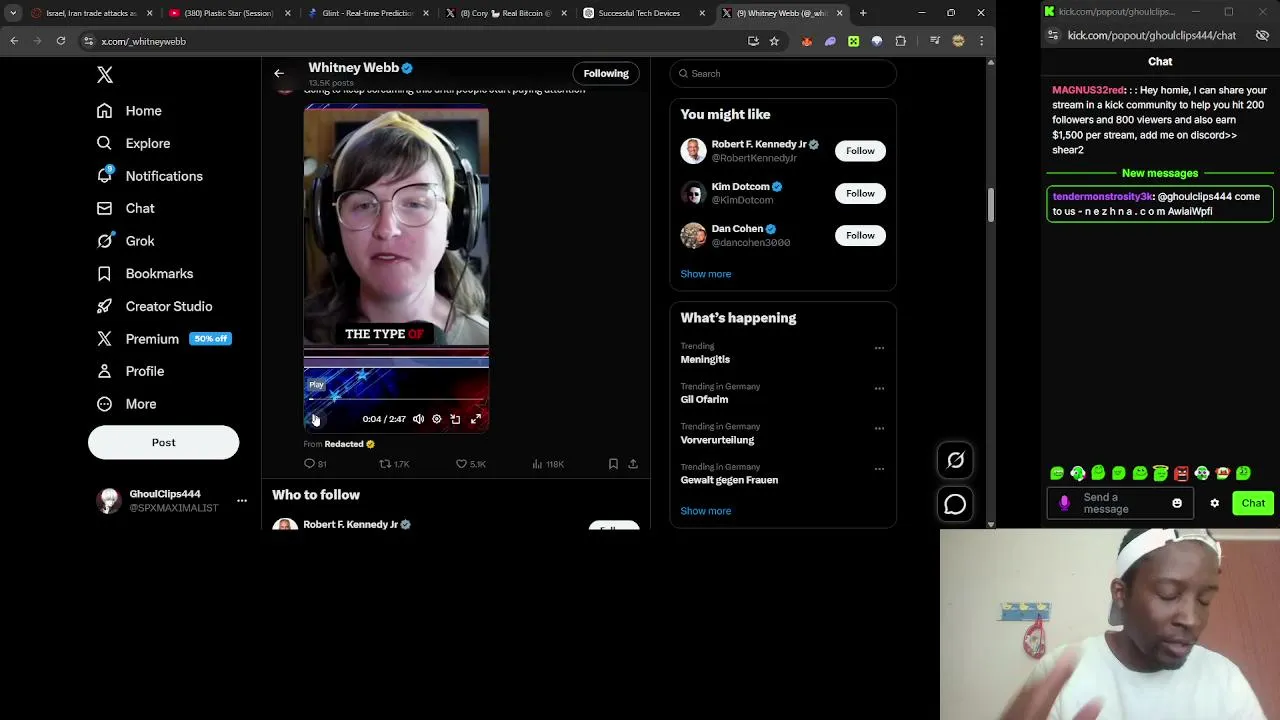Open the floating messages button

click(x=955, y=505)
